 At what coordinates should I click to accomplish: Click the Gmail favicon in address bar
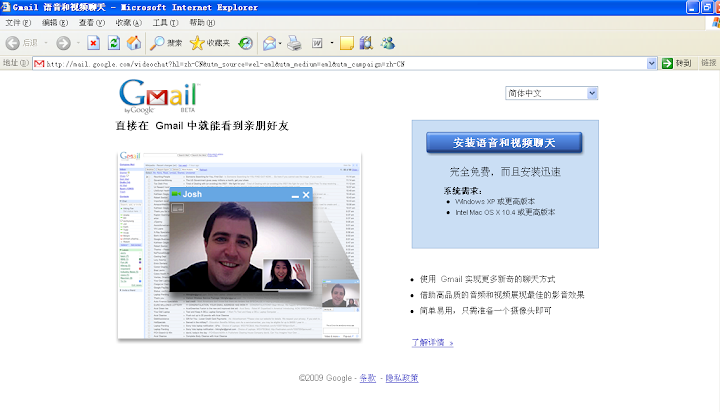click(x=39, y=64)
